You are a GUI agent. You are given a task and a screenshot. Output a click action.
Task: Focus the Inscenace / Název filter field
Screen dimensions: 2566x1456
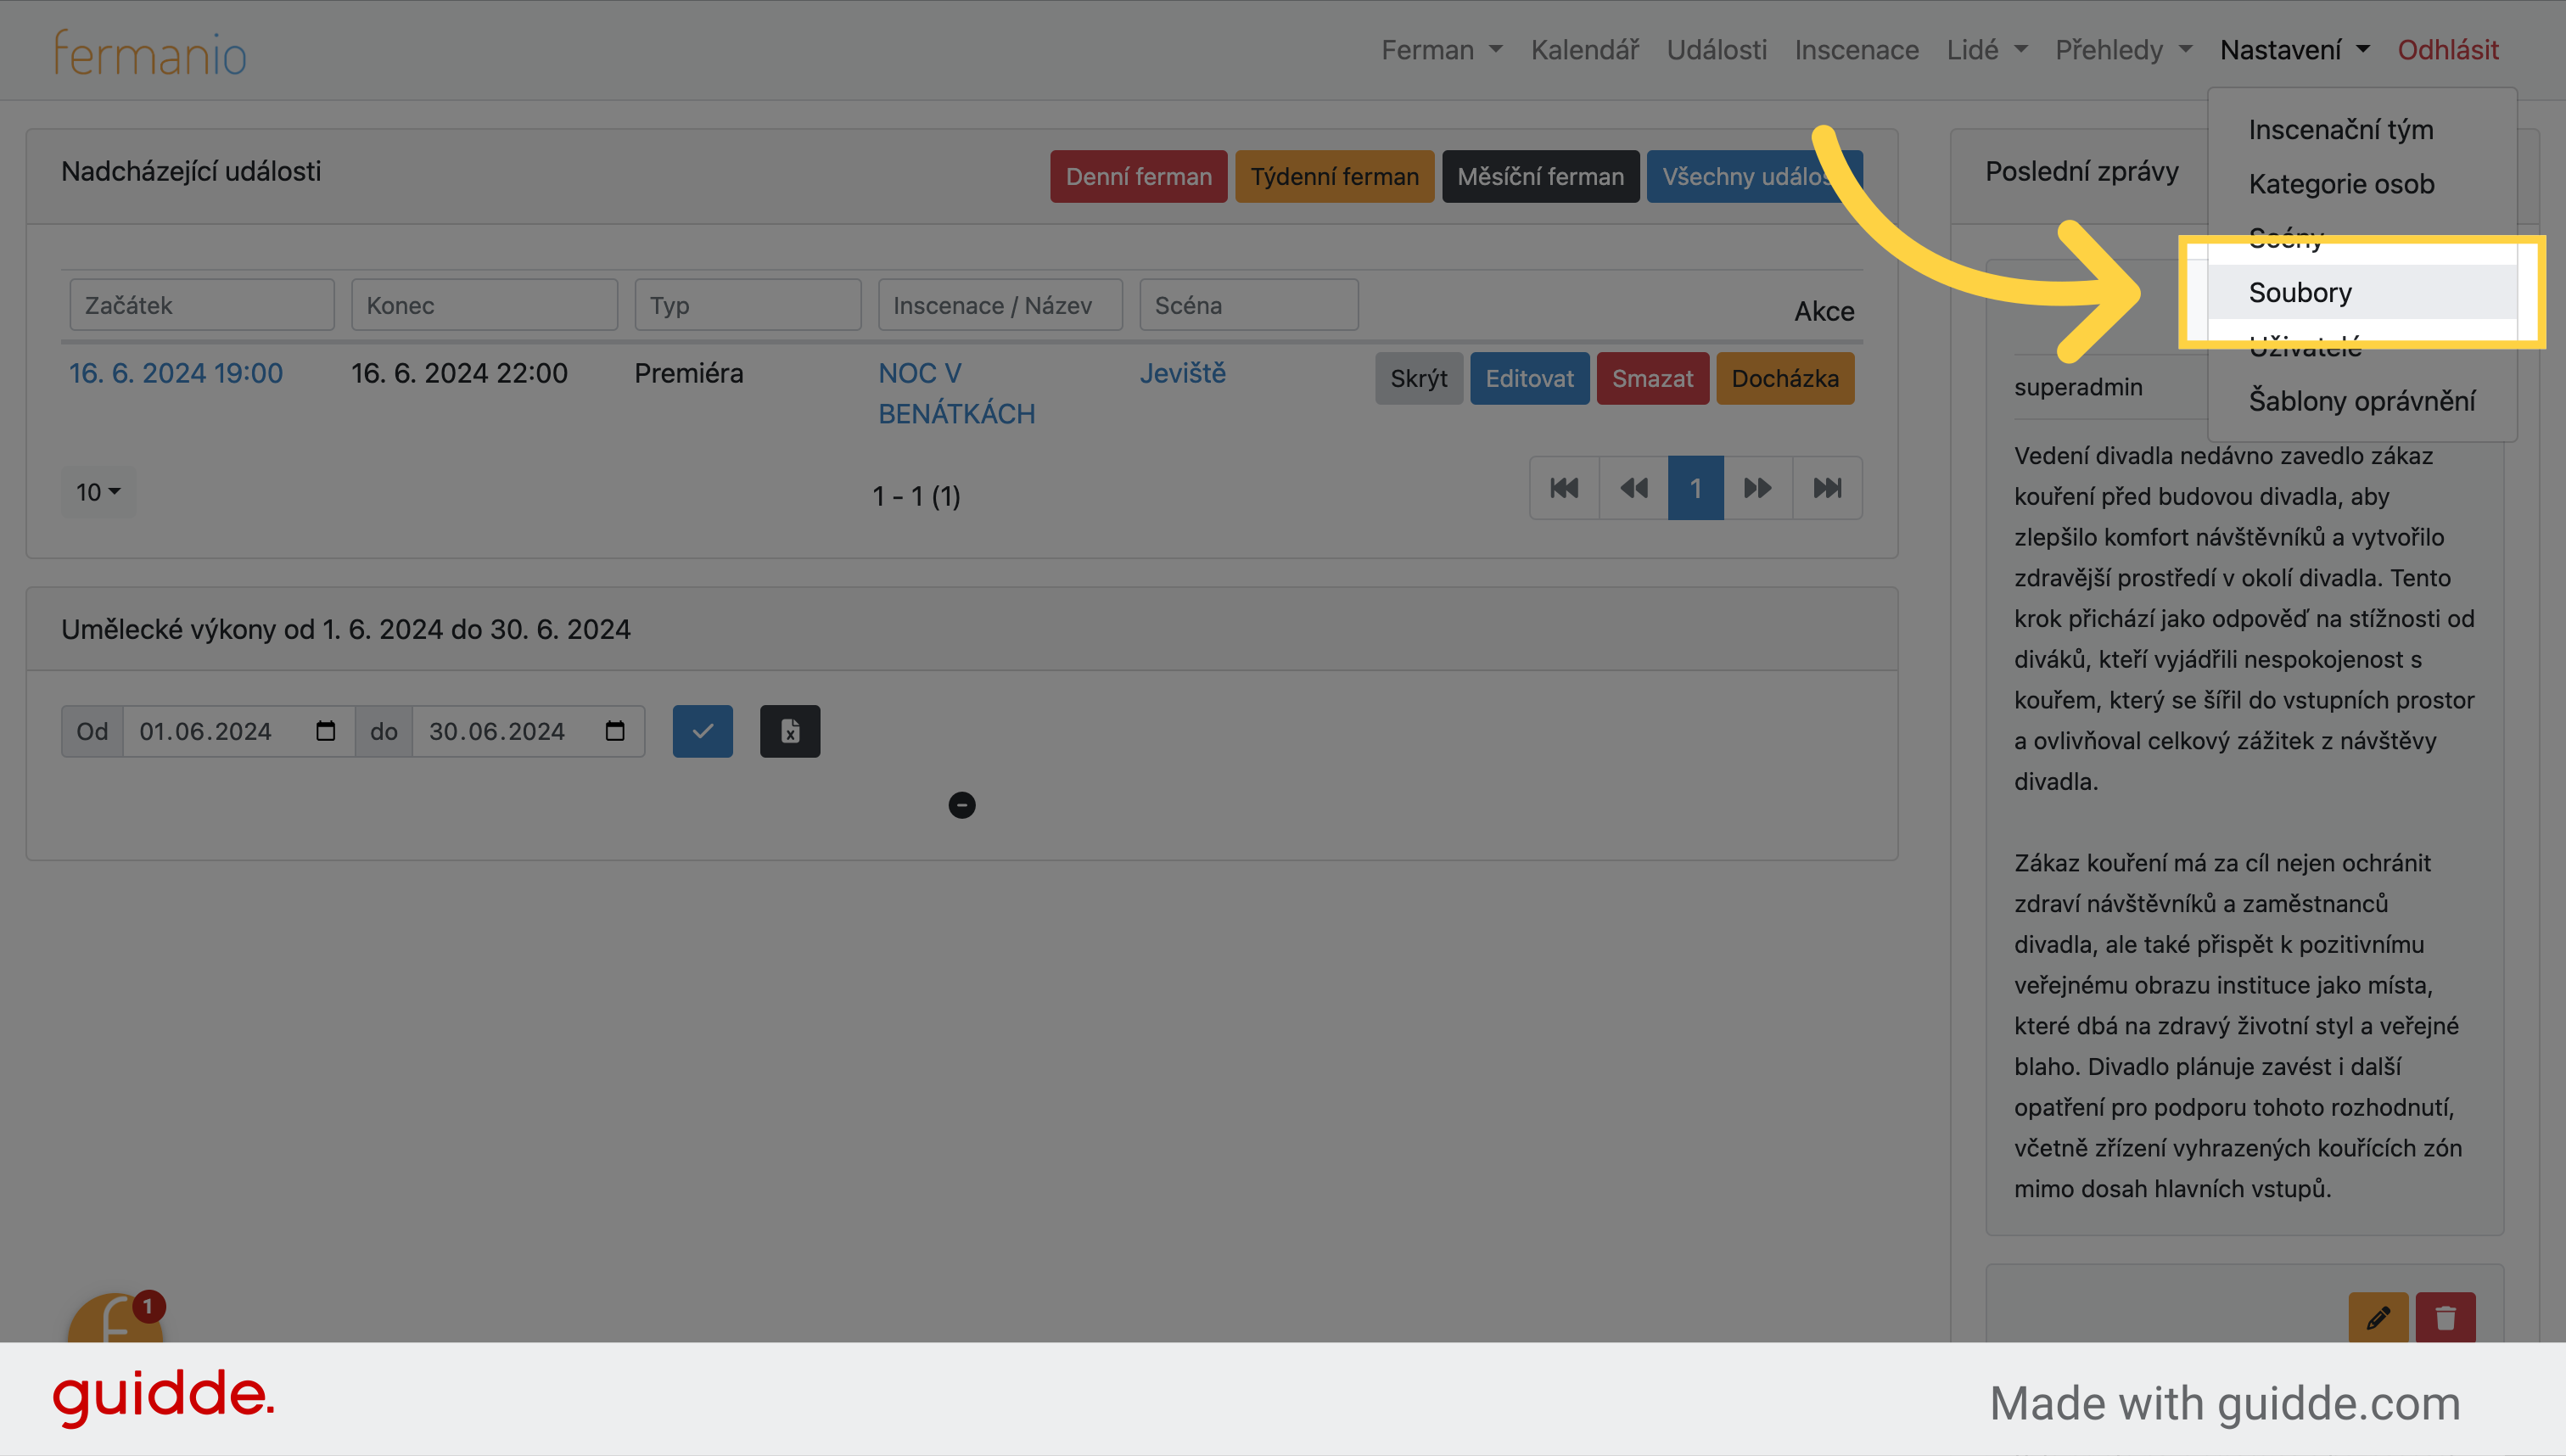click(1000, 305)
